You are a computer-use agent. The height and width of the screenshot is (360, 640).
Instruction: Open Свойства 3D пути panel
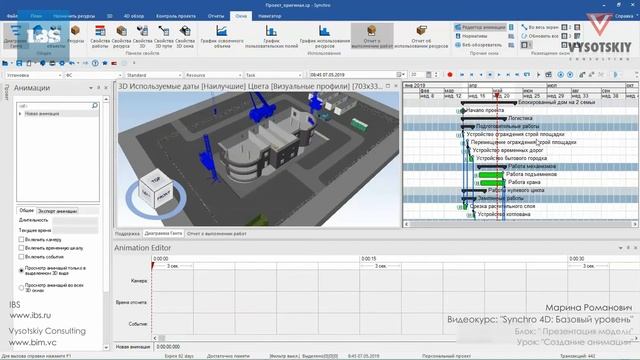(x=164, y=37)
